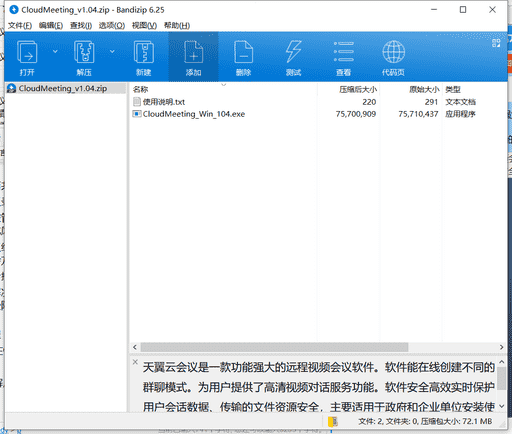The image size is (512, 434).
Task: Click the Bandizip app icon in title bar
Action: tap(14, 10)
